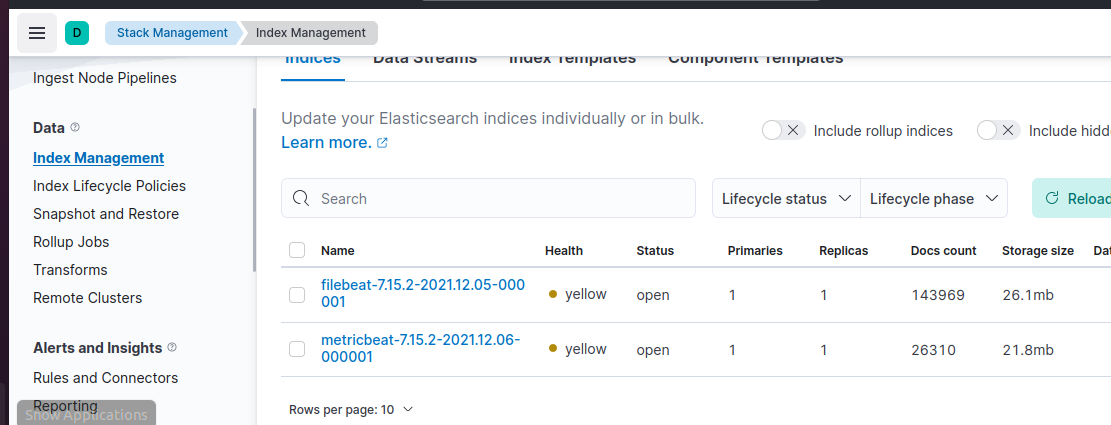Viewport: 1111px width, 425px height.
Task: Open Rules and Connectors in sidebar
Action: (x=106, y=378)
